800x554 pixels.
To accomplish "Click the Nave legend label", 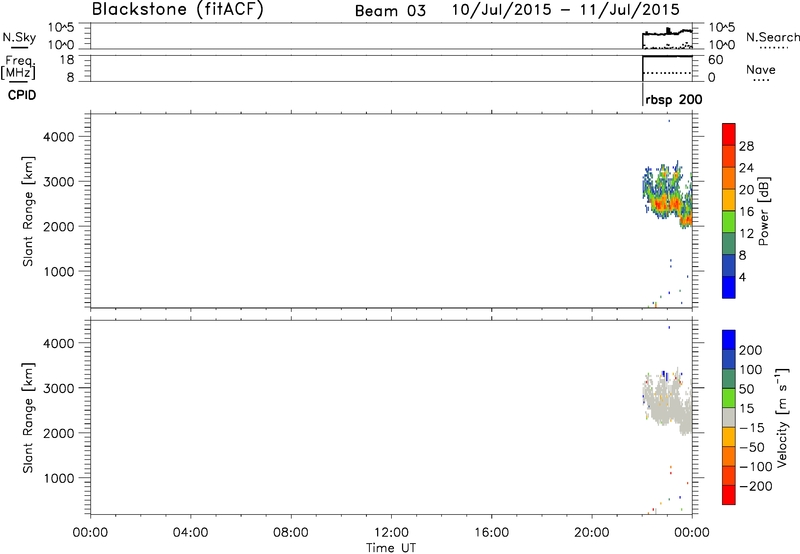I will (761, 69).
